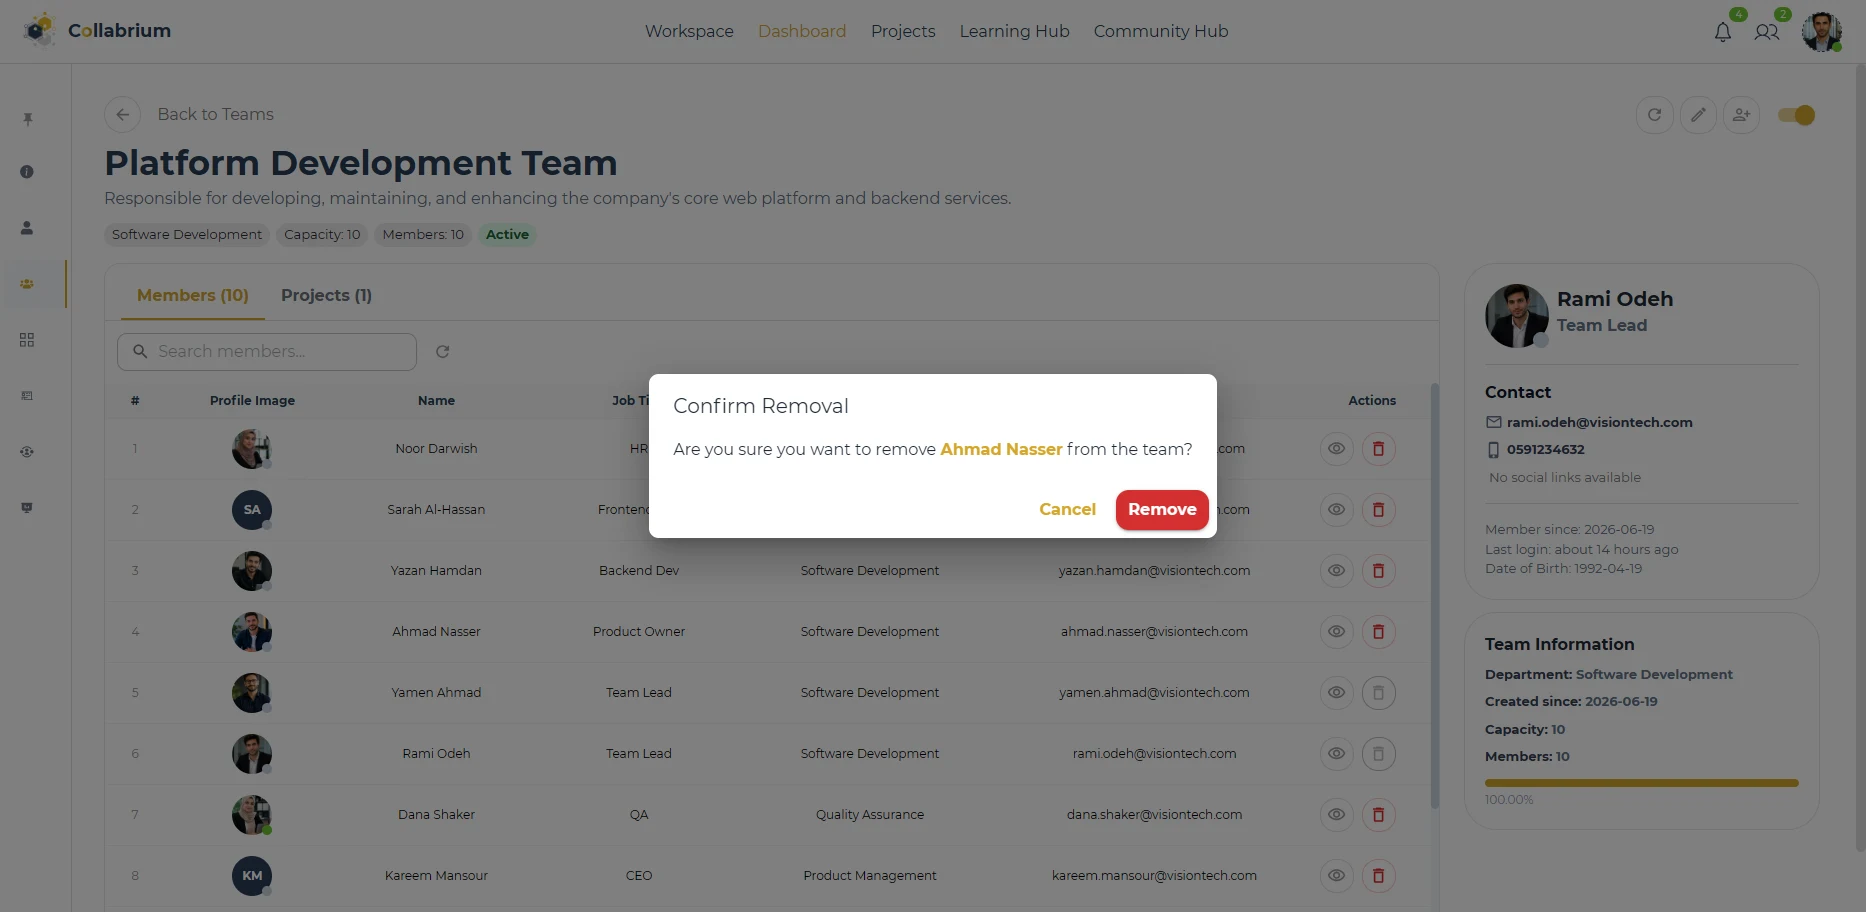Delete Kareem Mansour from the team
Screen dimensions: 1866x912
point(1378,876)
